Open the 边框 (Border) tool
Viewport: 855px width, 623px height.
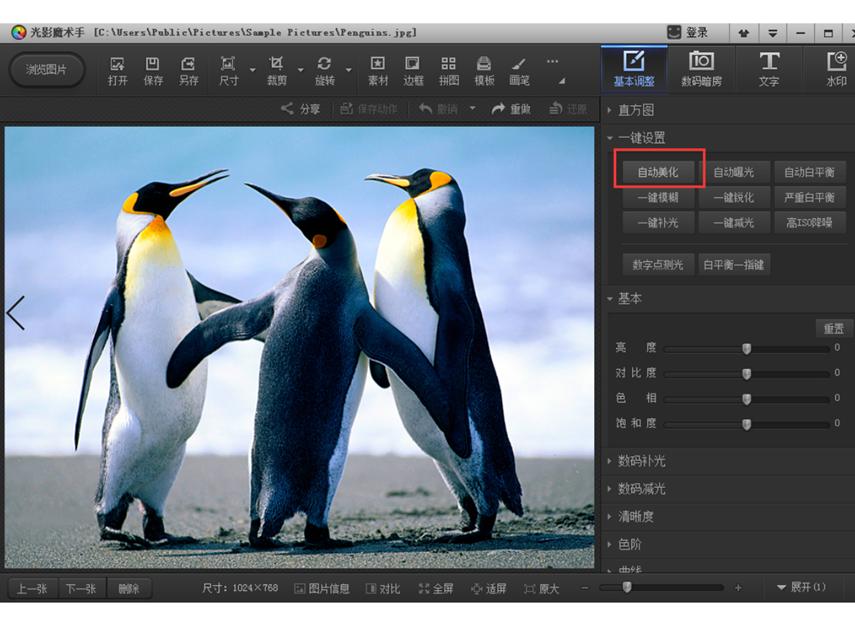(x=413, y=69)
